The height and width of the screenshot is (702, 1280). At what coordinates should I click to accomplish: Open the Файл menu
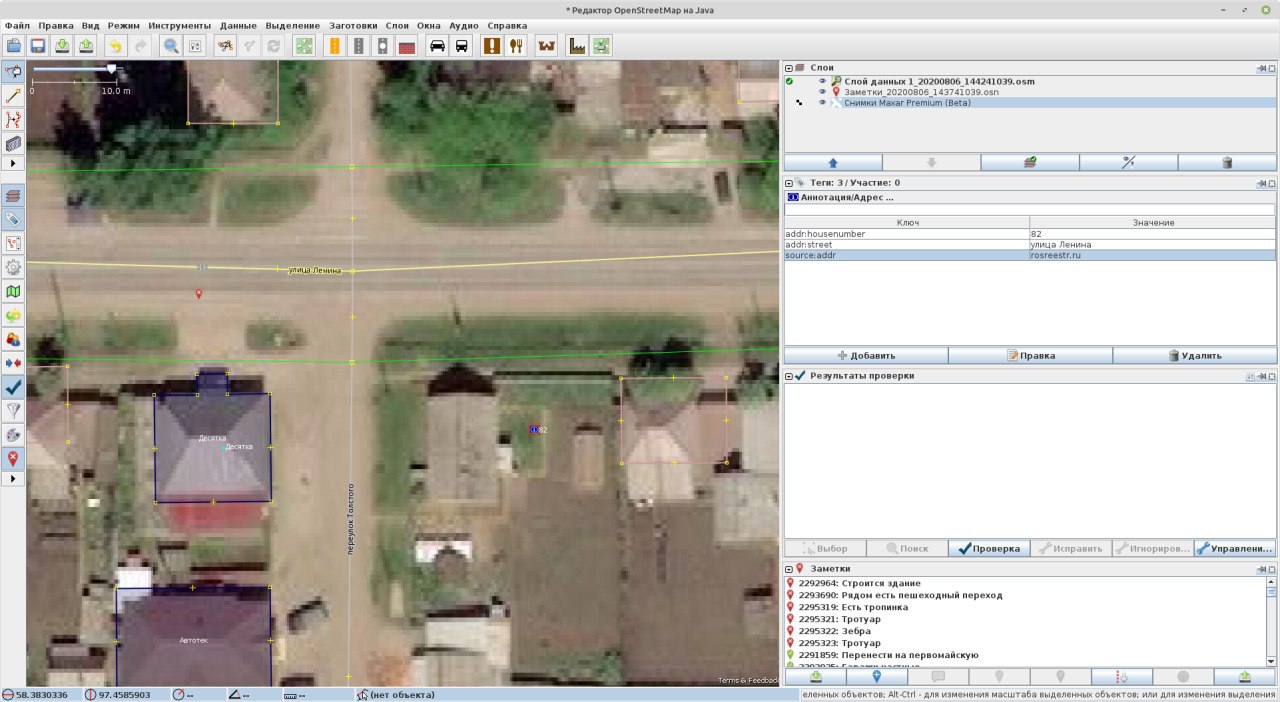[17, 25]
